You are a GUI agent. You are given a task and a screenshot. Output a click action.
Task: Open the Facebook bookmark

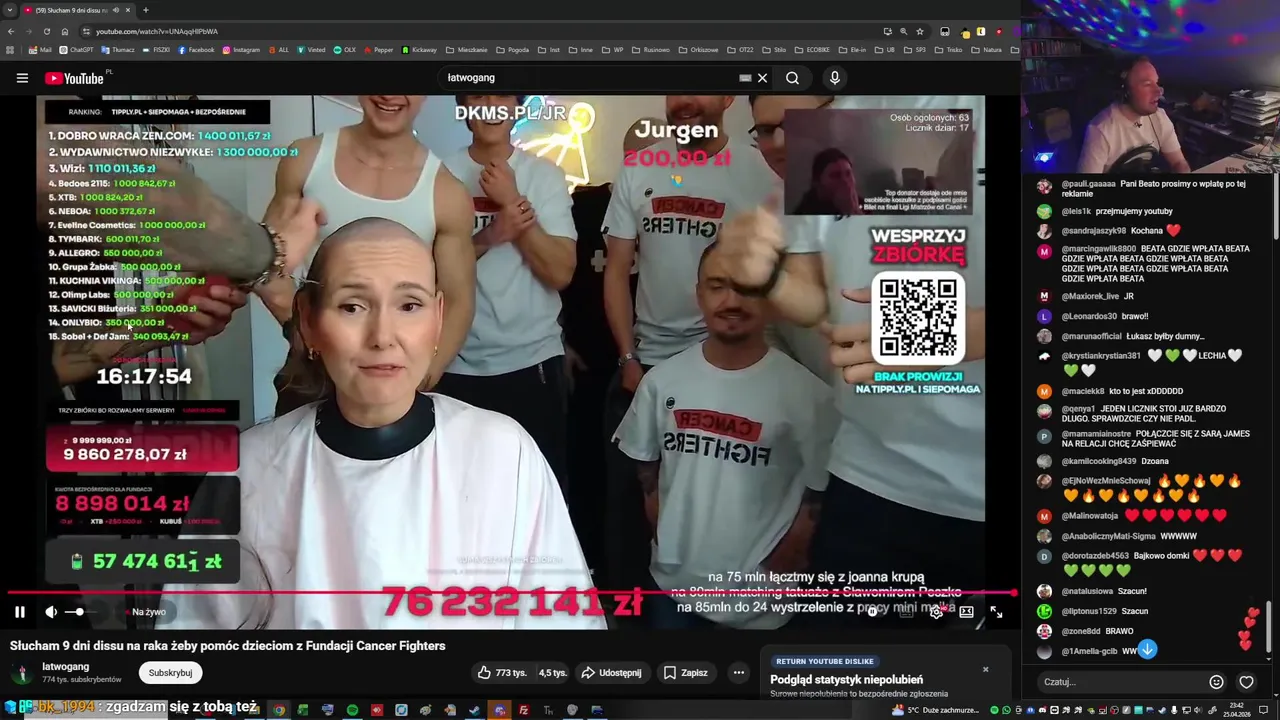pos(196,50)
